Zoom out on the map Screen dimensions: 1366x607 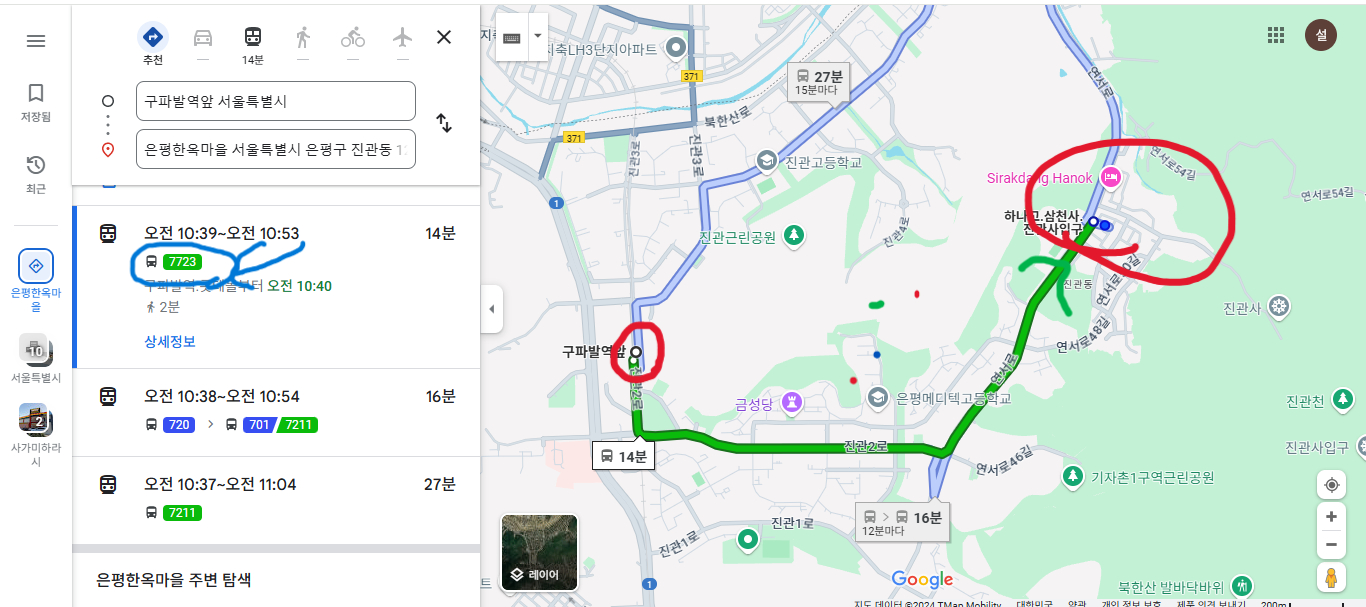pyautogui.click(x=1331, y=546)
